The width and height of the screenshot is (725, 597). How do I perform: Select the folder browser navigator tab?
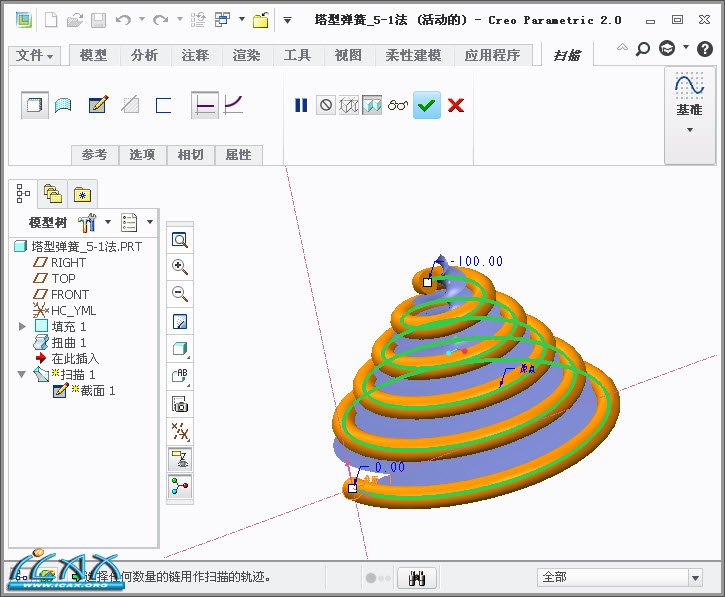pos(53,193)
